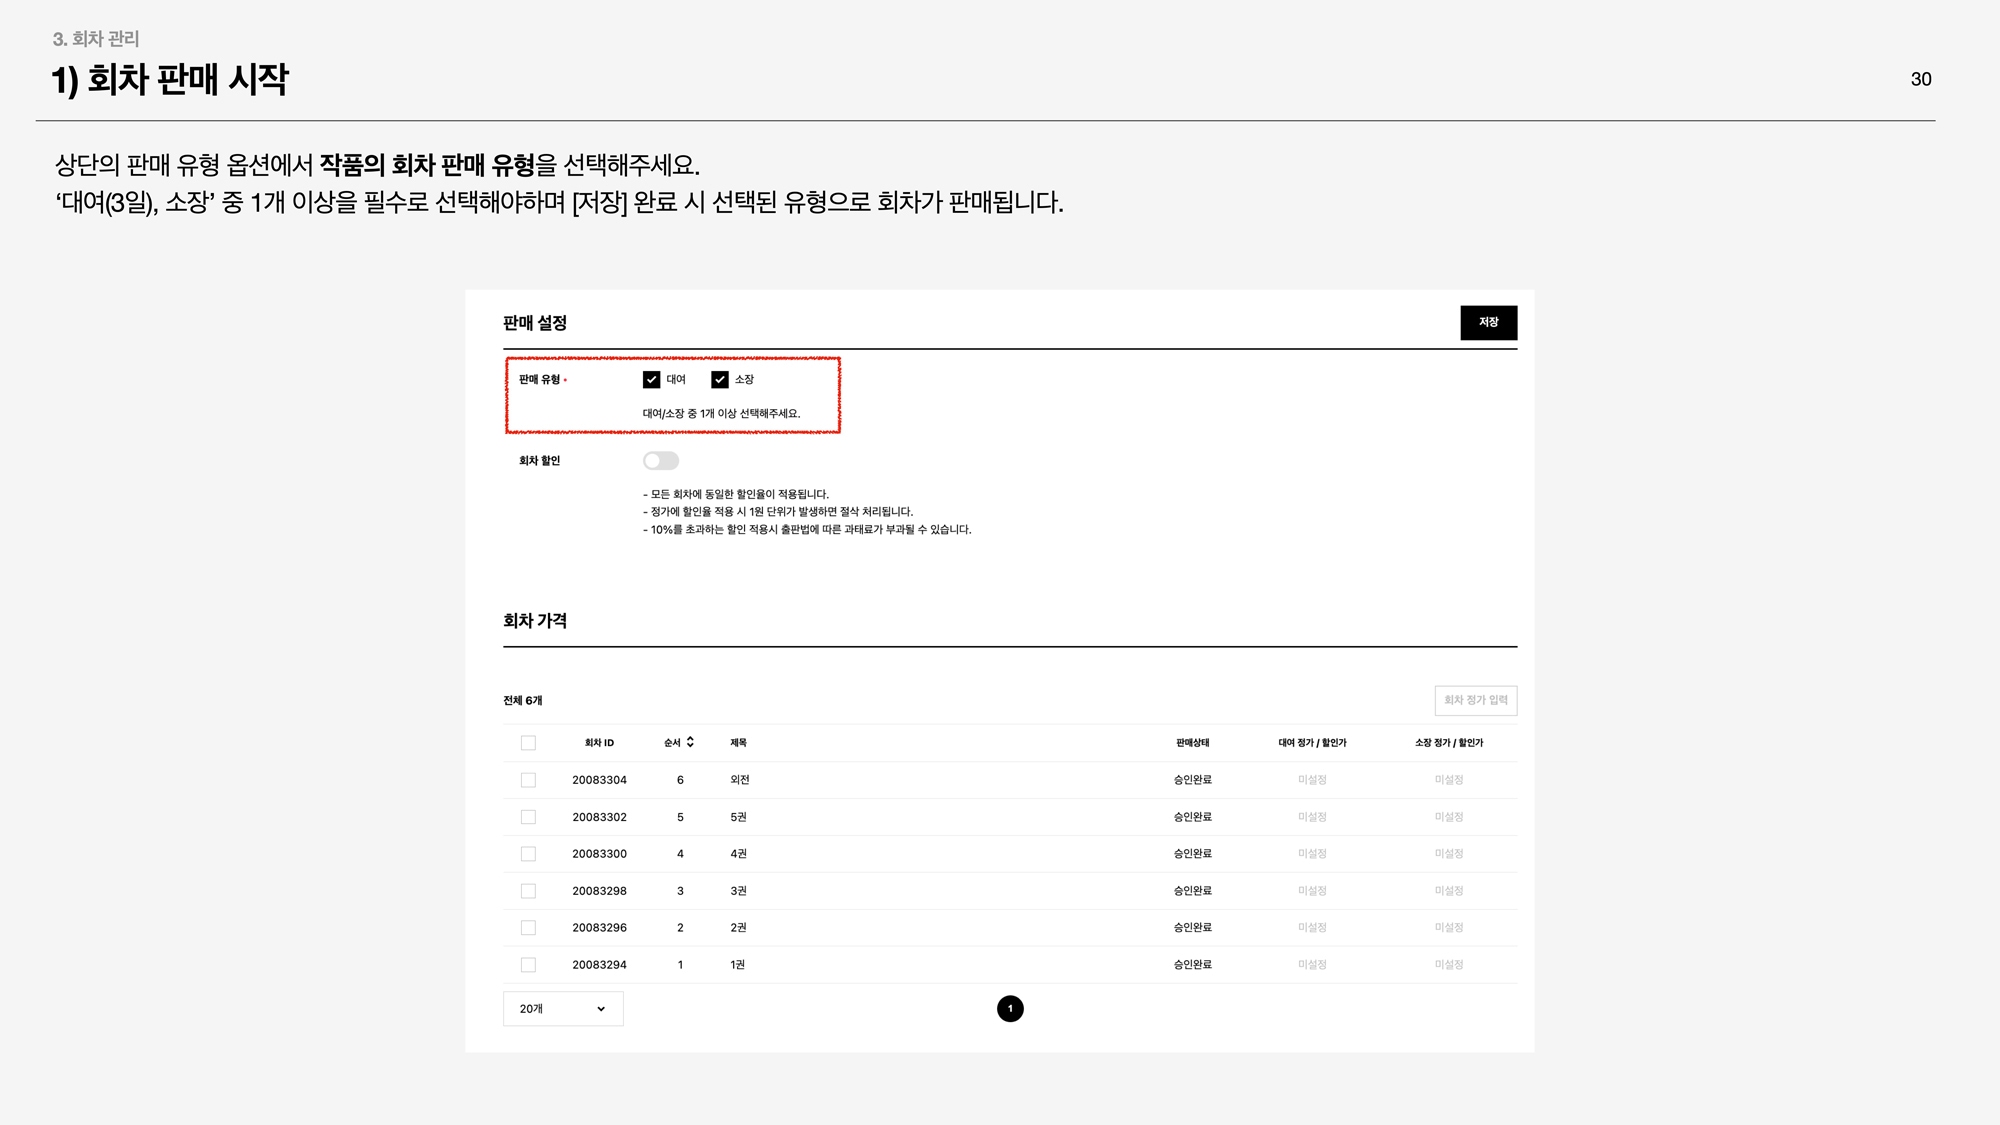The image size is (2000, 1125).
Task: Open the 20개 rows-per-page dropdown
Action: (x=563, y=1009)
